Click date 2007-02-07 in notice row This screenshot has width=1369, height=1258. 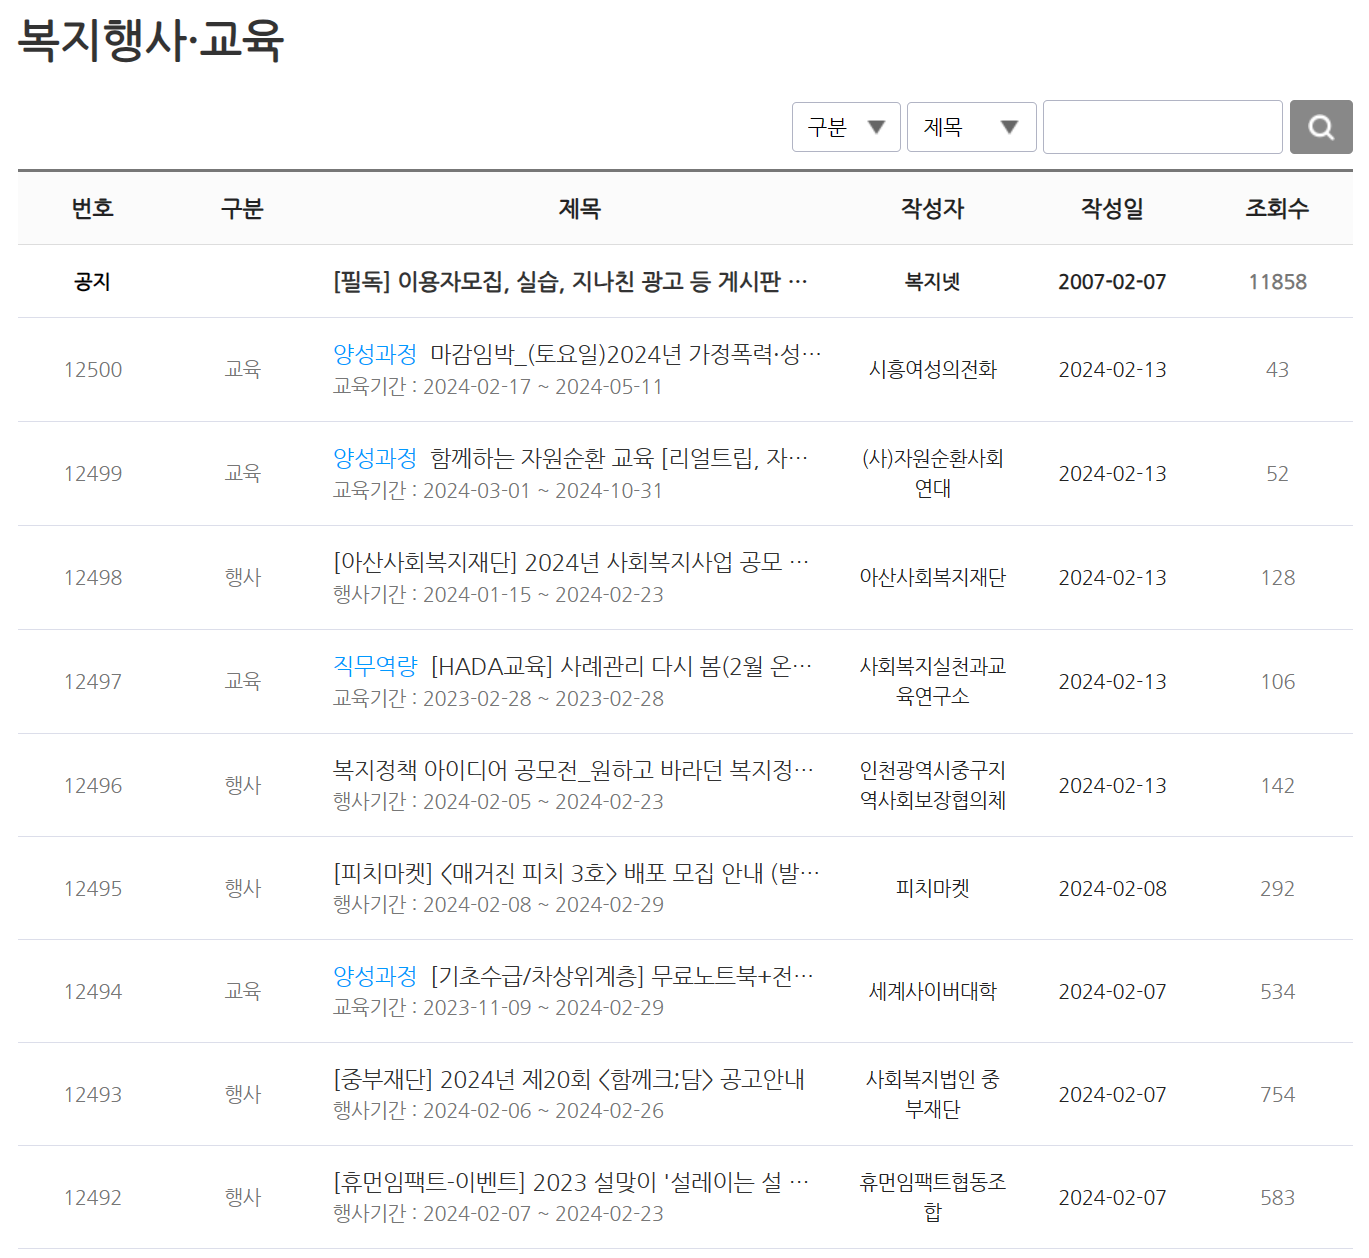pyautogui.click(x=1112, y=282)
